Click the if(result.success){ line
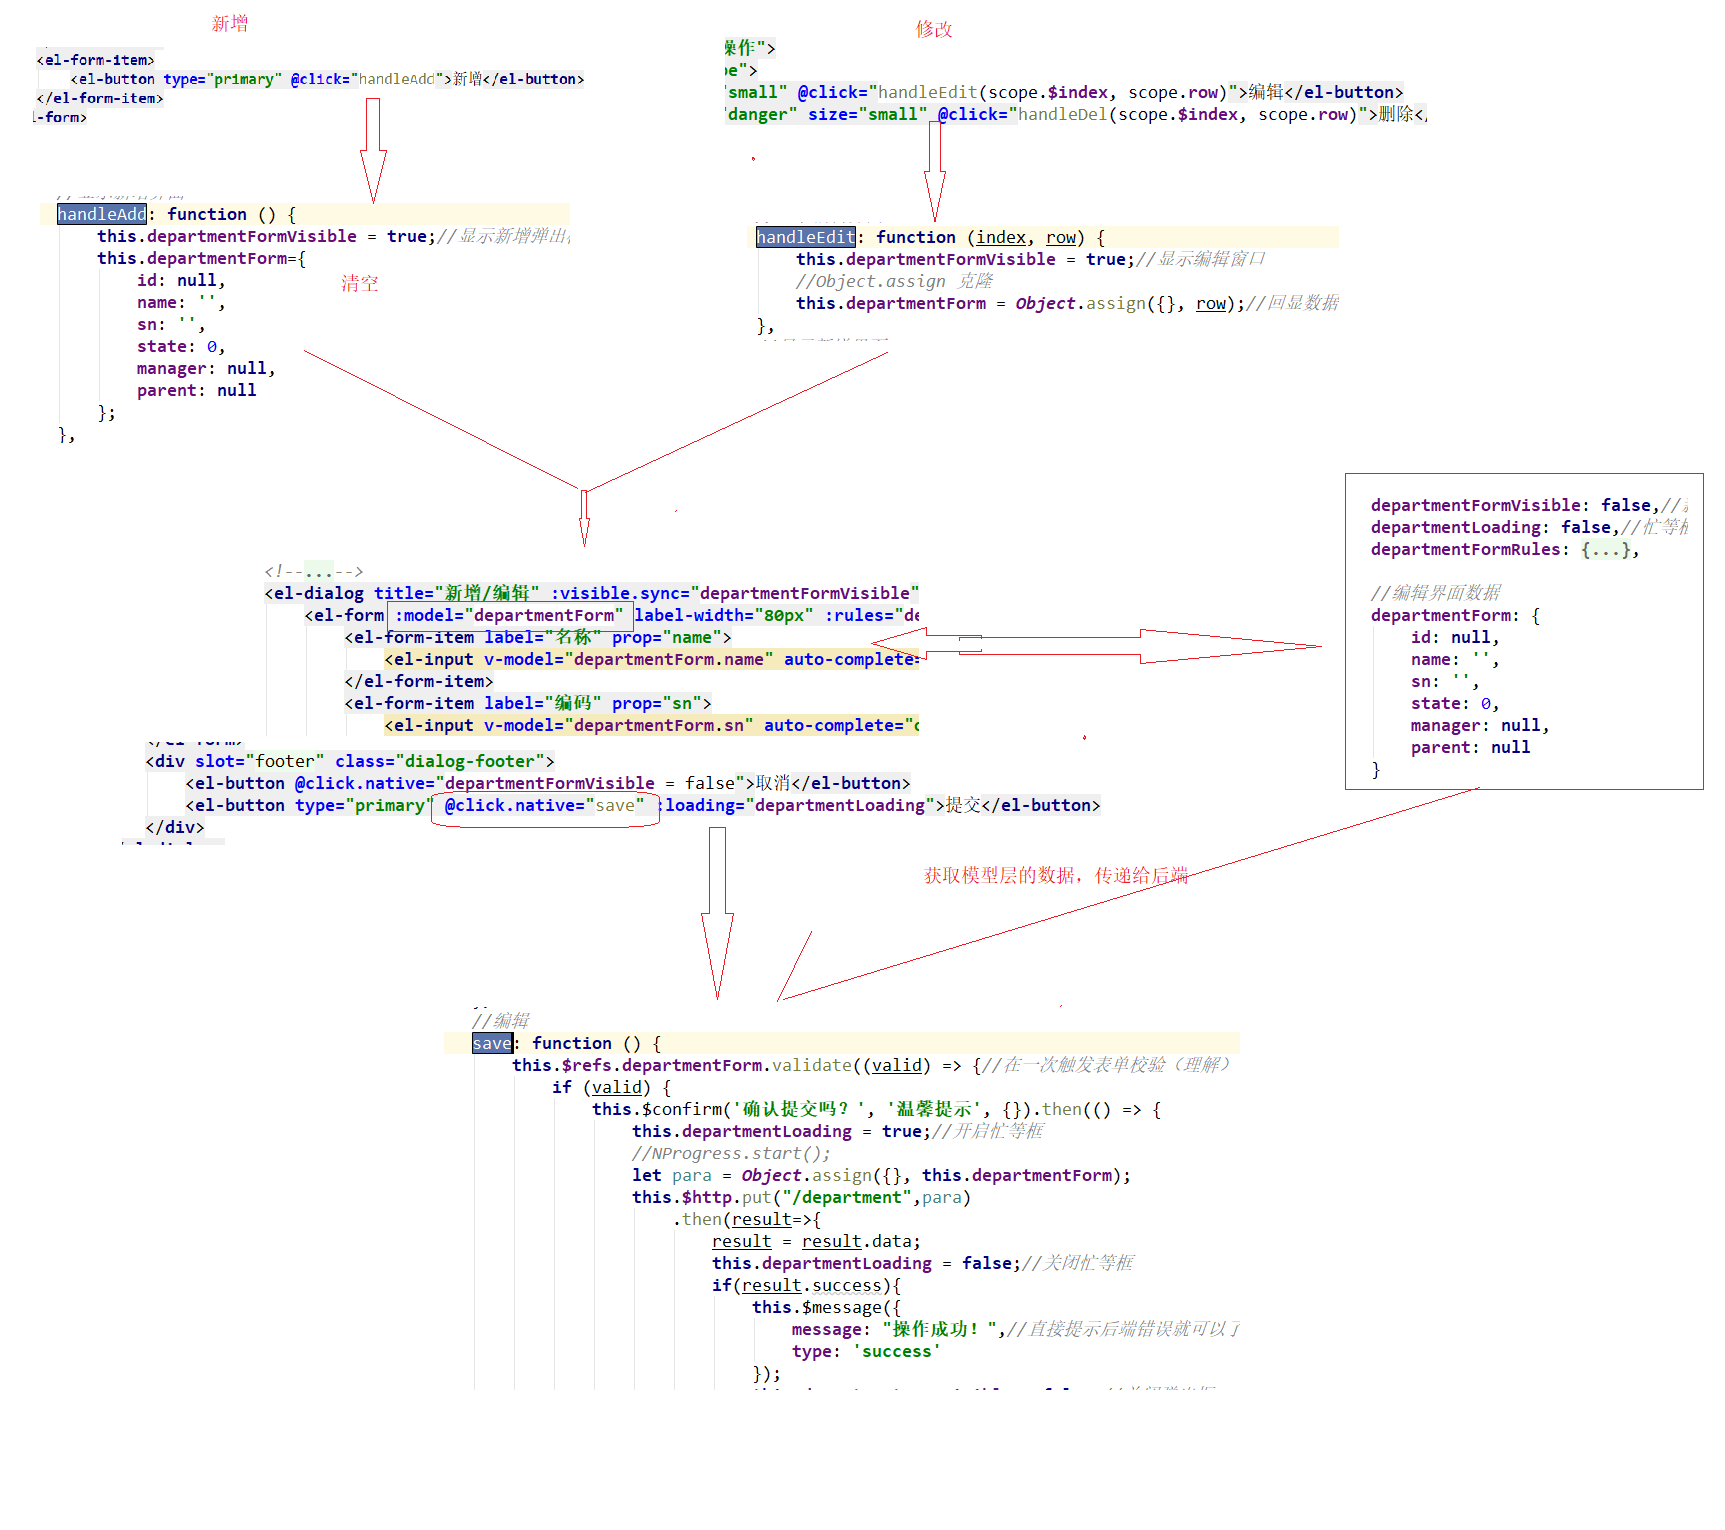Image resolution: width=1725 pixels, height=1530 pixels. [x=807, y=1285]
